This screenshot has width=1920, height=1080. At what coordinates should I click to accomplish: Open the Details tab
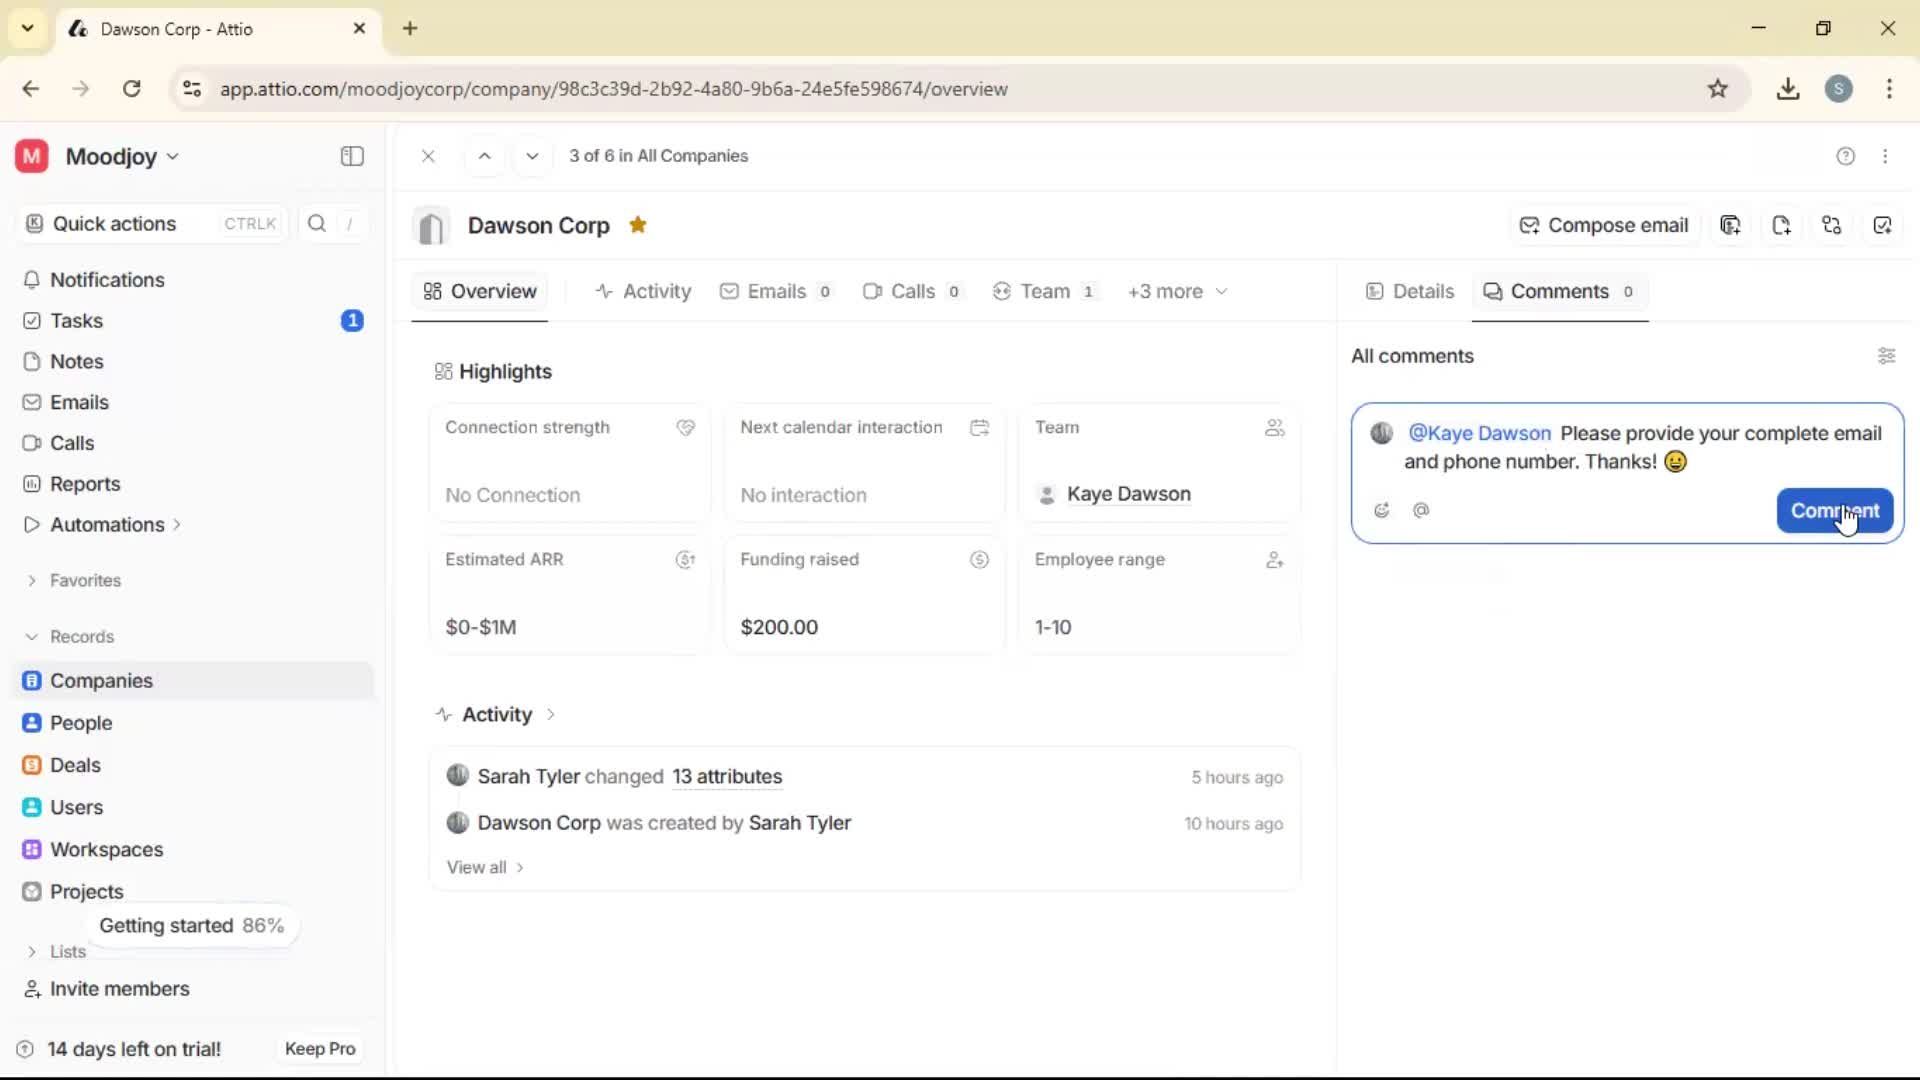tap(1411, 291)
